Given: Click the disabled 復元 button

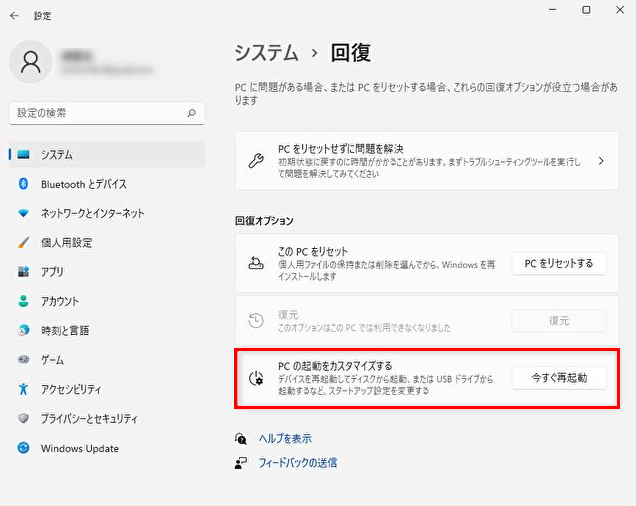Looking at the screenshot, I should tap(559, 321).
